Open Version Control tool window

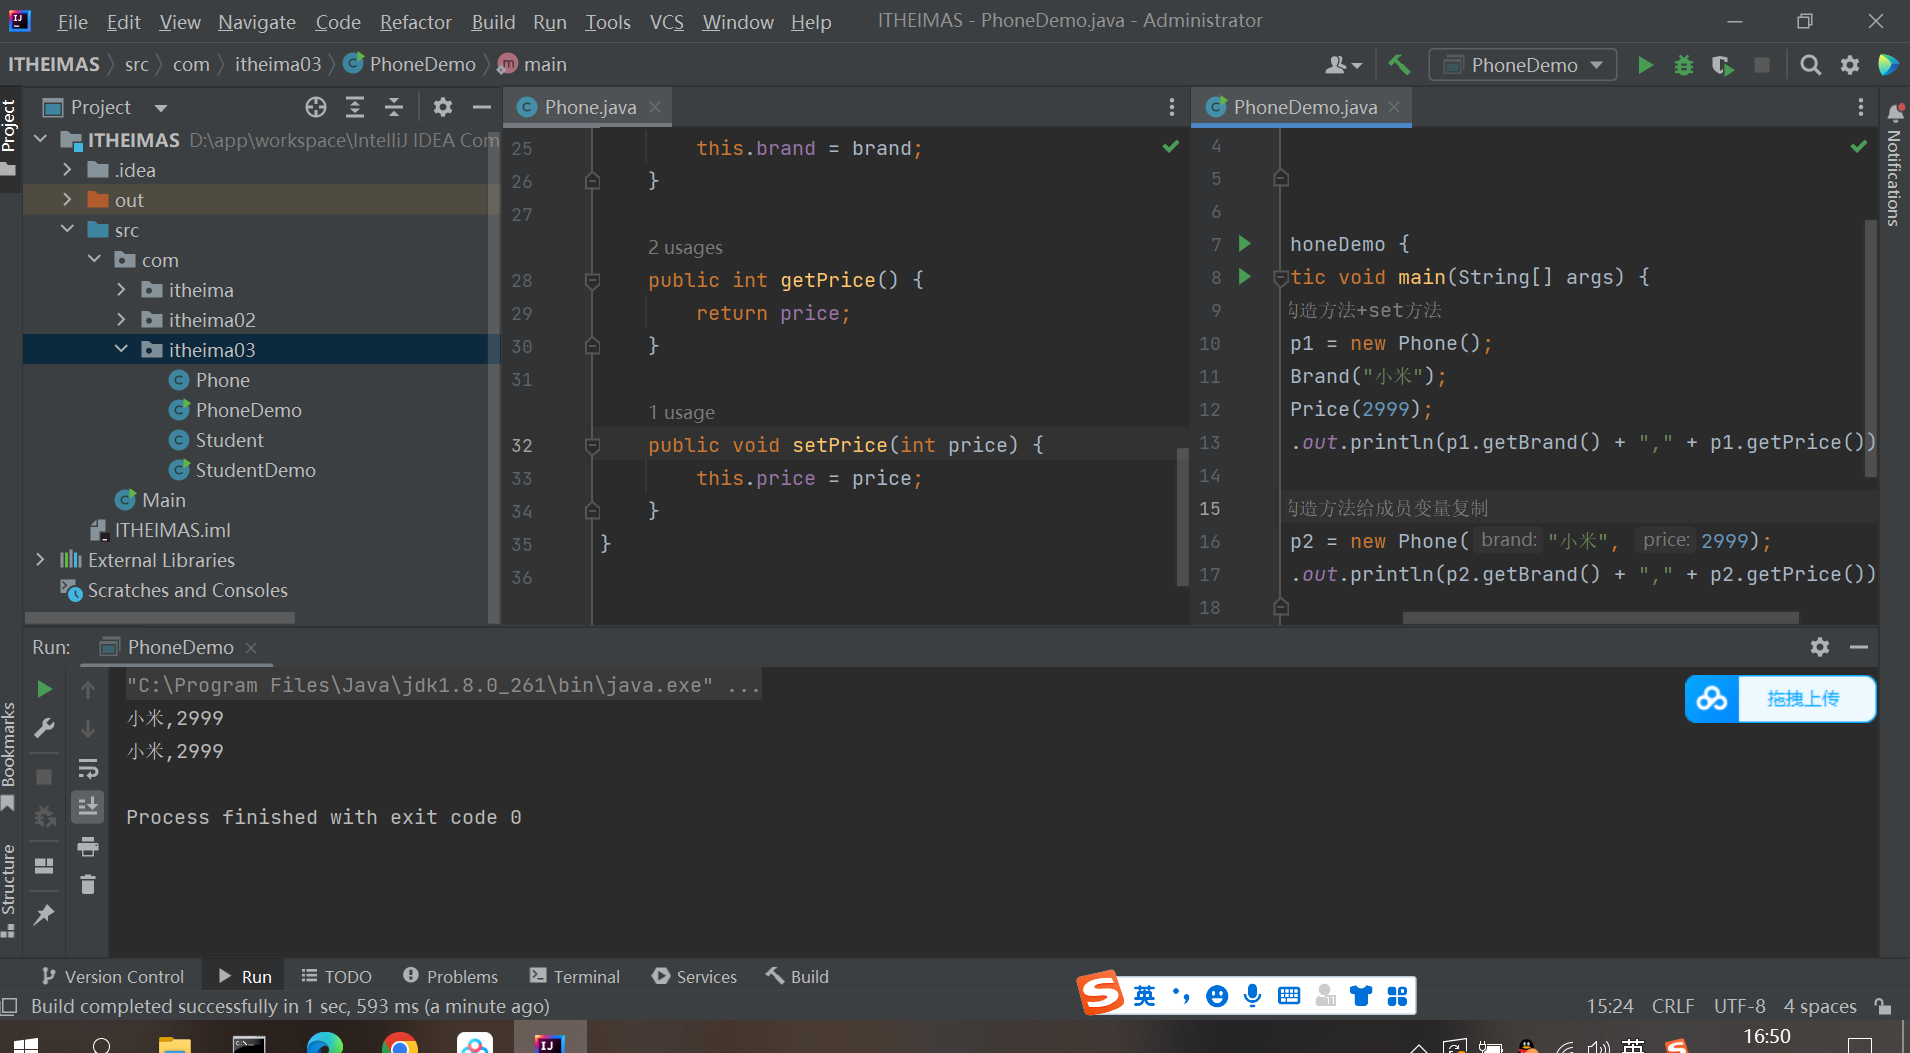113,976
